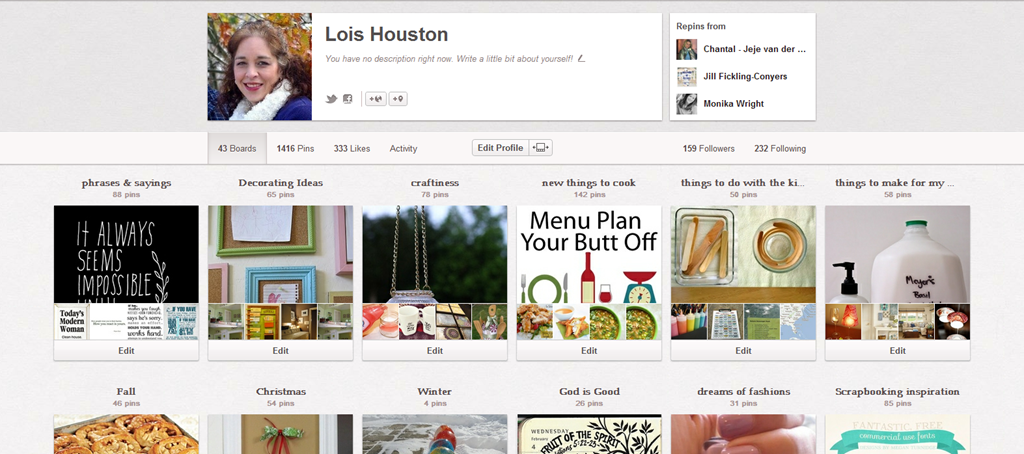Open the Menu Plan board cover image
Viewport: 1024px width, 454px height.
589,254
